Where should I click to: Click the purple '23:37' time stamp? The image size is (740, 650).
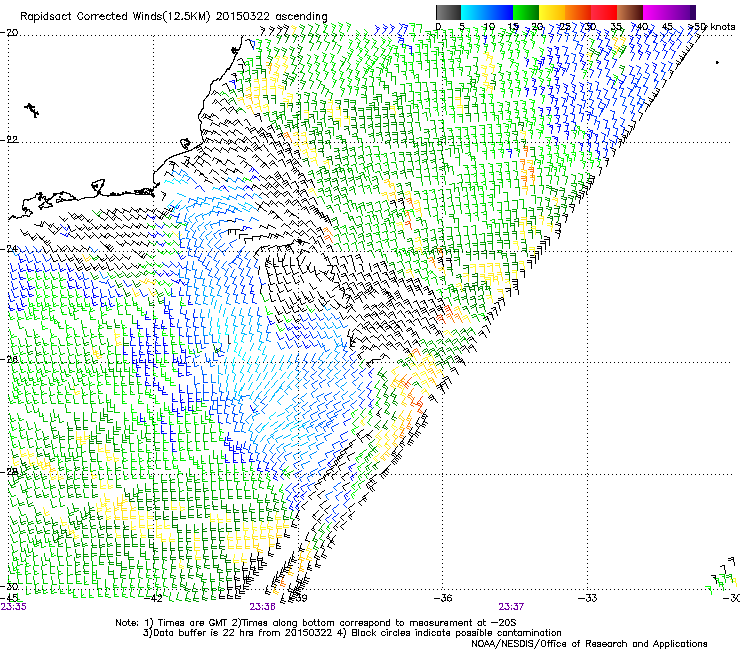click(511, 607)
